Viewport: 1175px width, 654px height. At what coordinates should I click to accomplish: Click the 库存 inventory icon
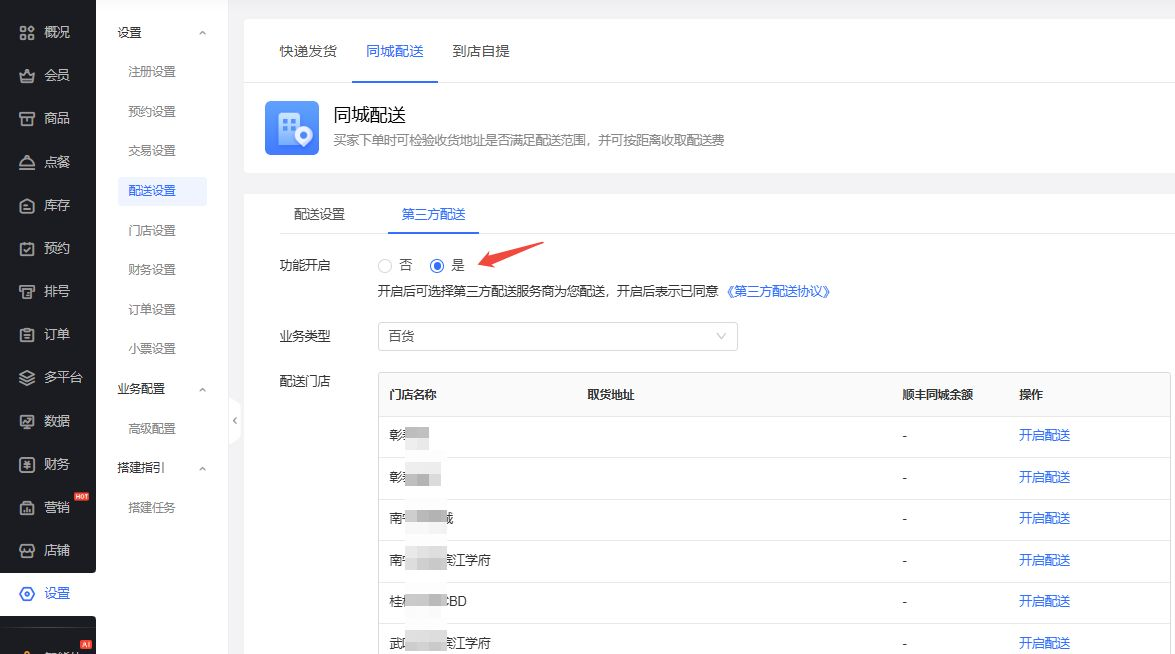coord(27,205)
